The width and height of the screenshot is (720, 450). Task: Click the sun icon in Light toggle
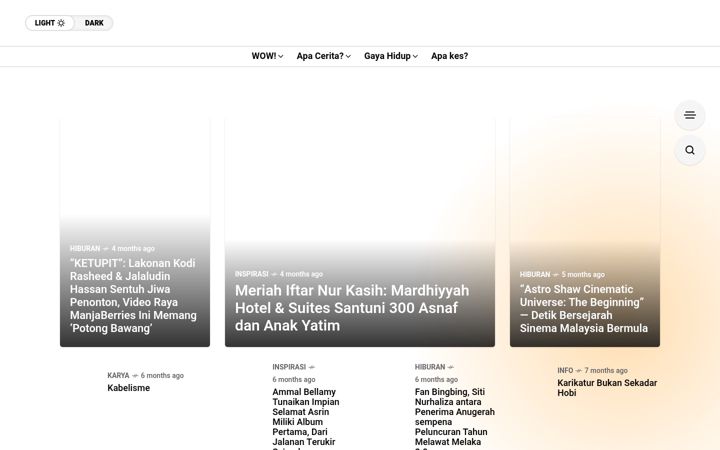(61, 23)
